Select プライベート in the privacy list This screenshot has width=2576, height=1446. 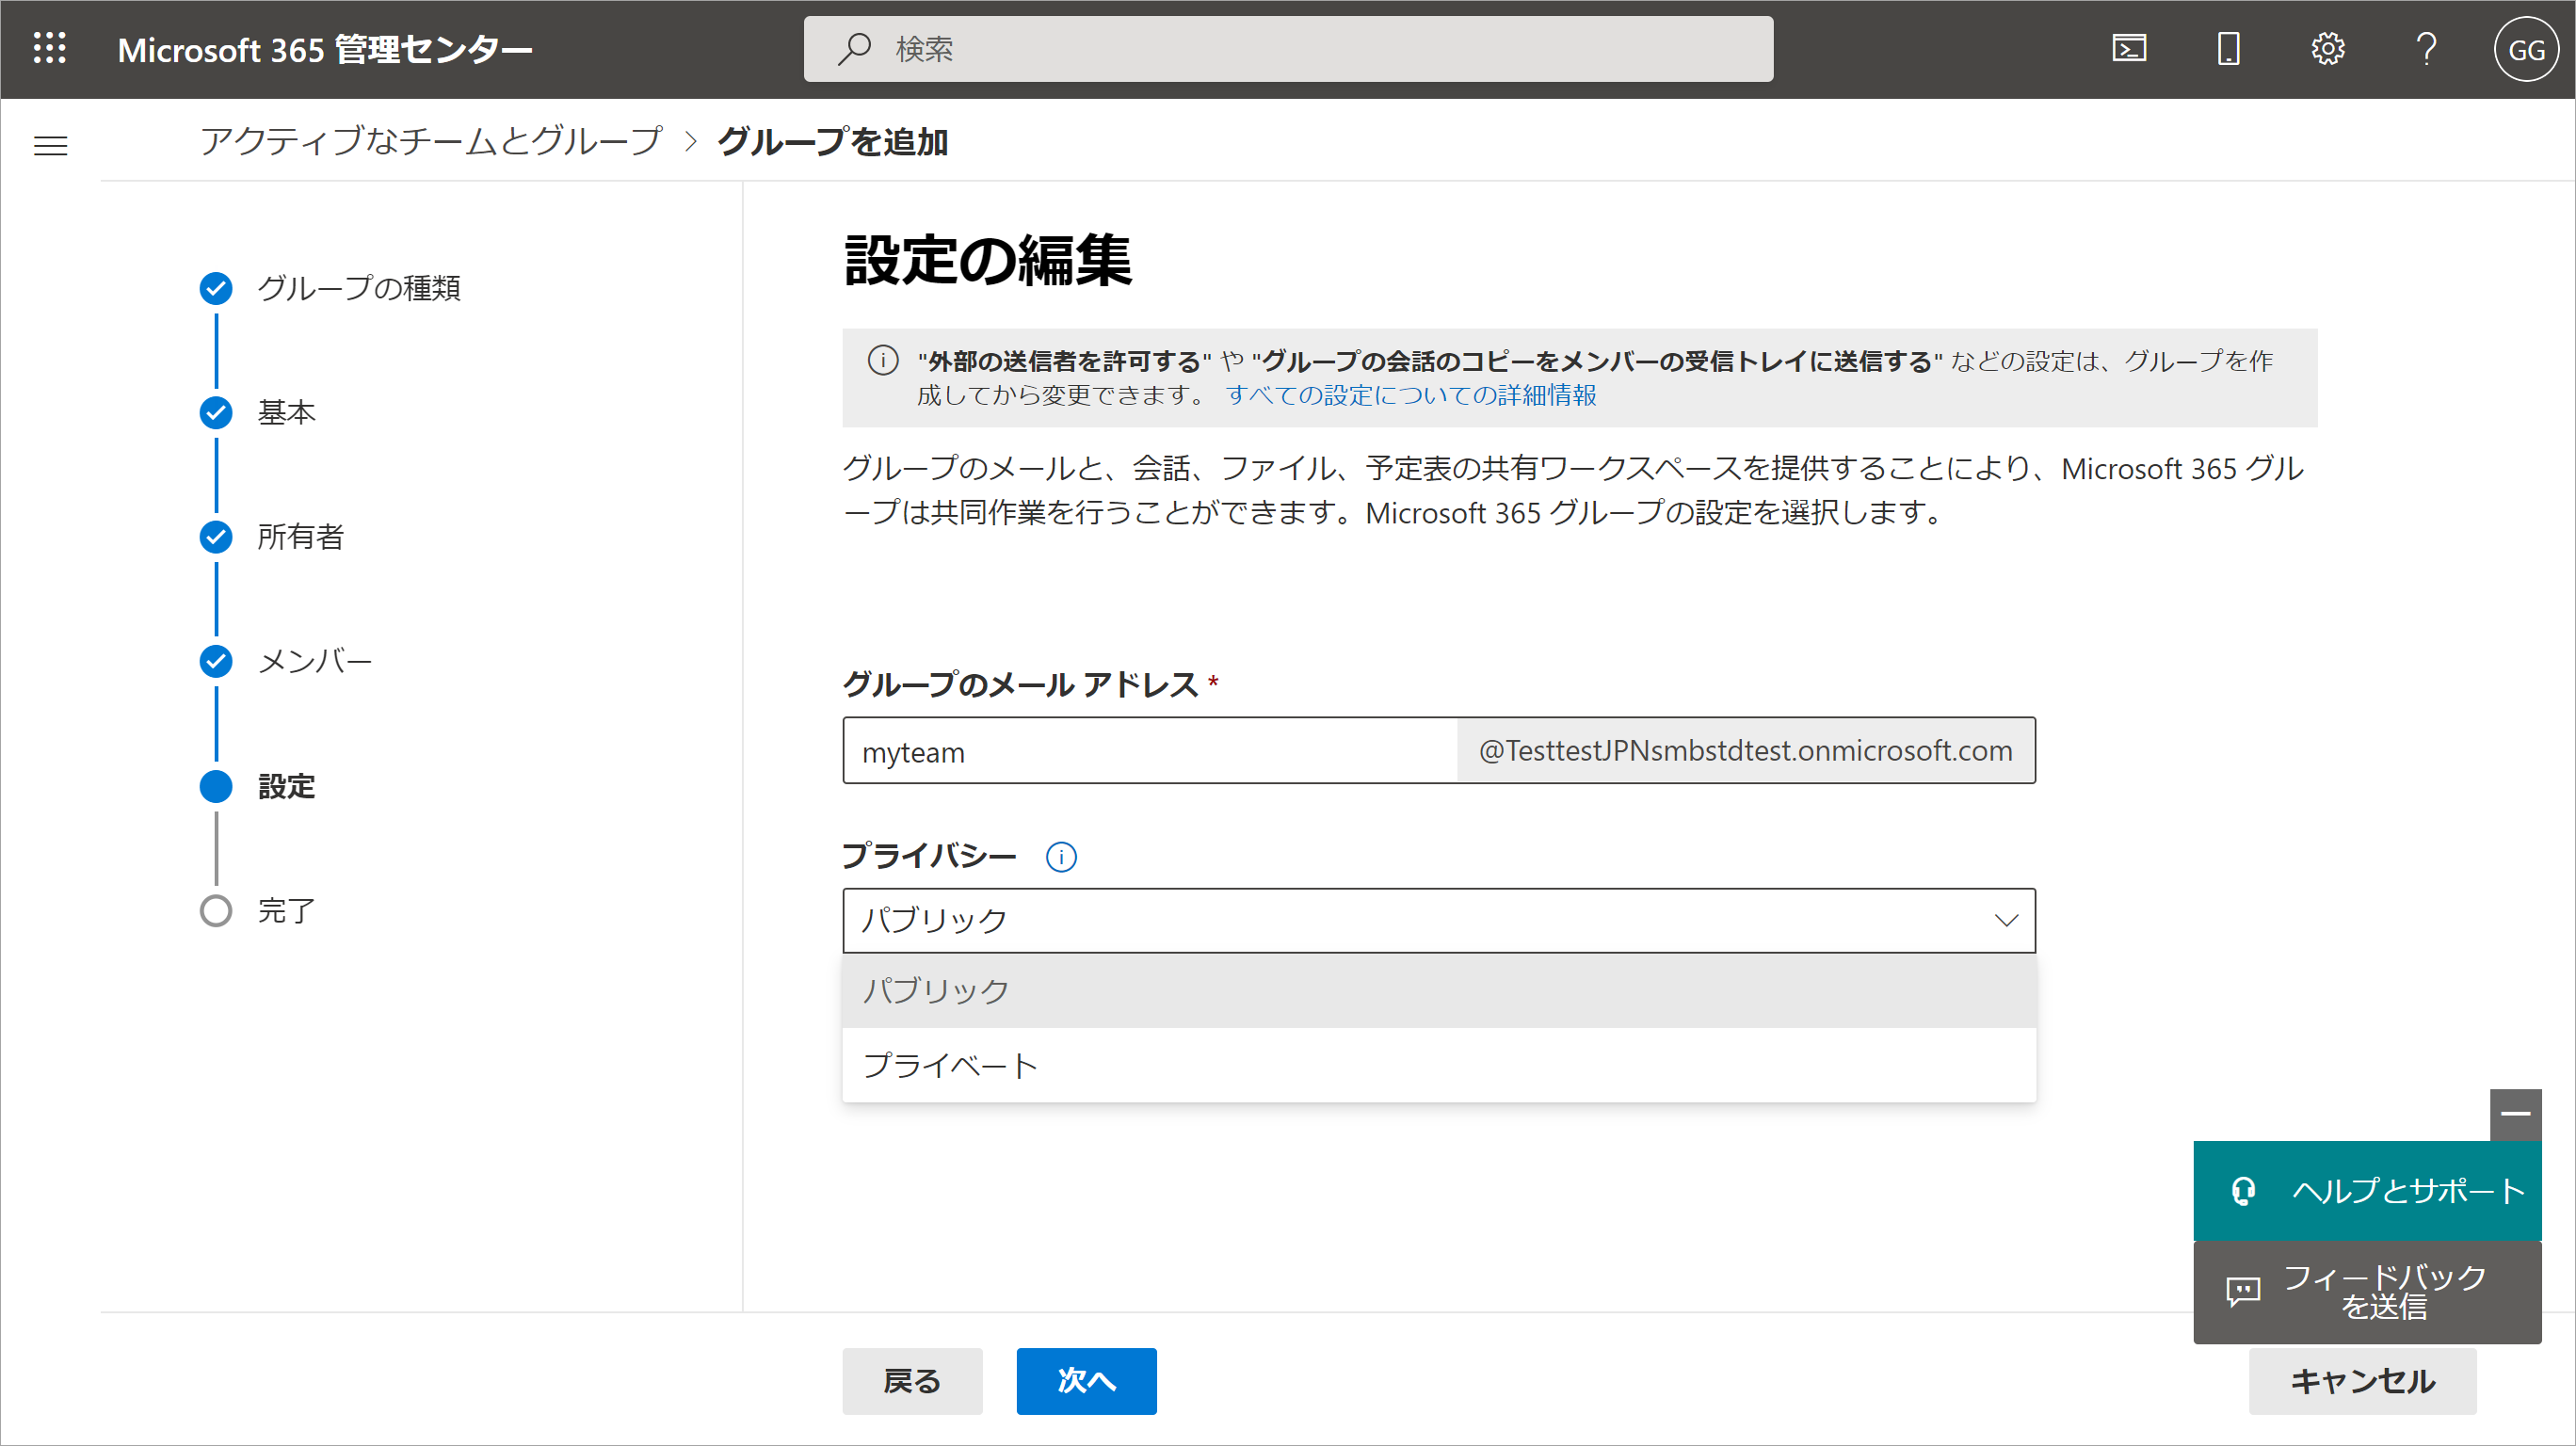pos(1439,1065)
